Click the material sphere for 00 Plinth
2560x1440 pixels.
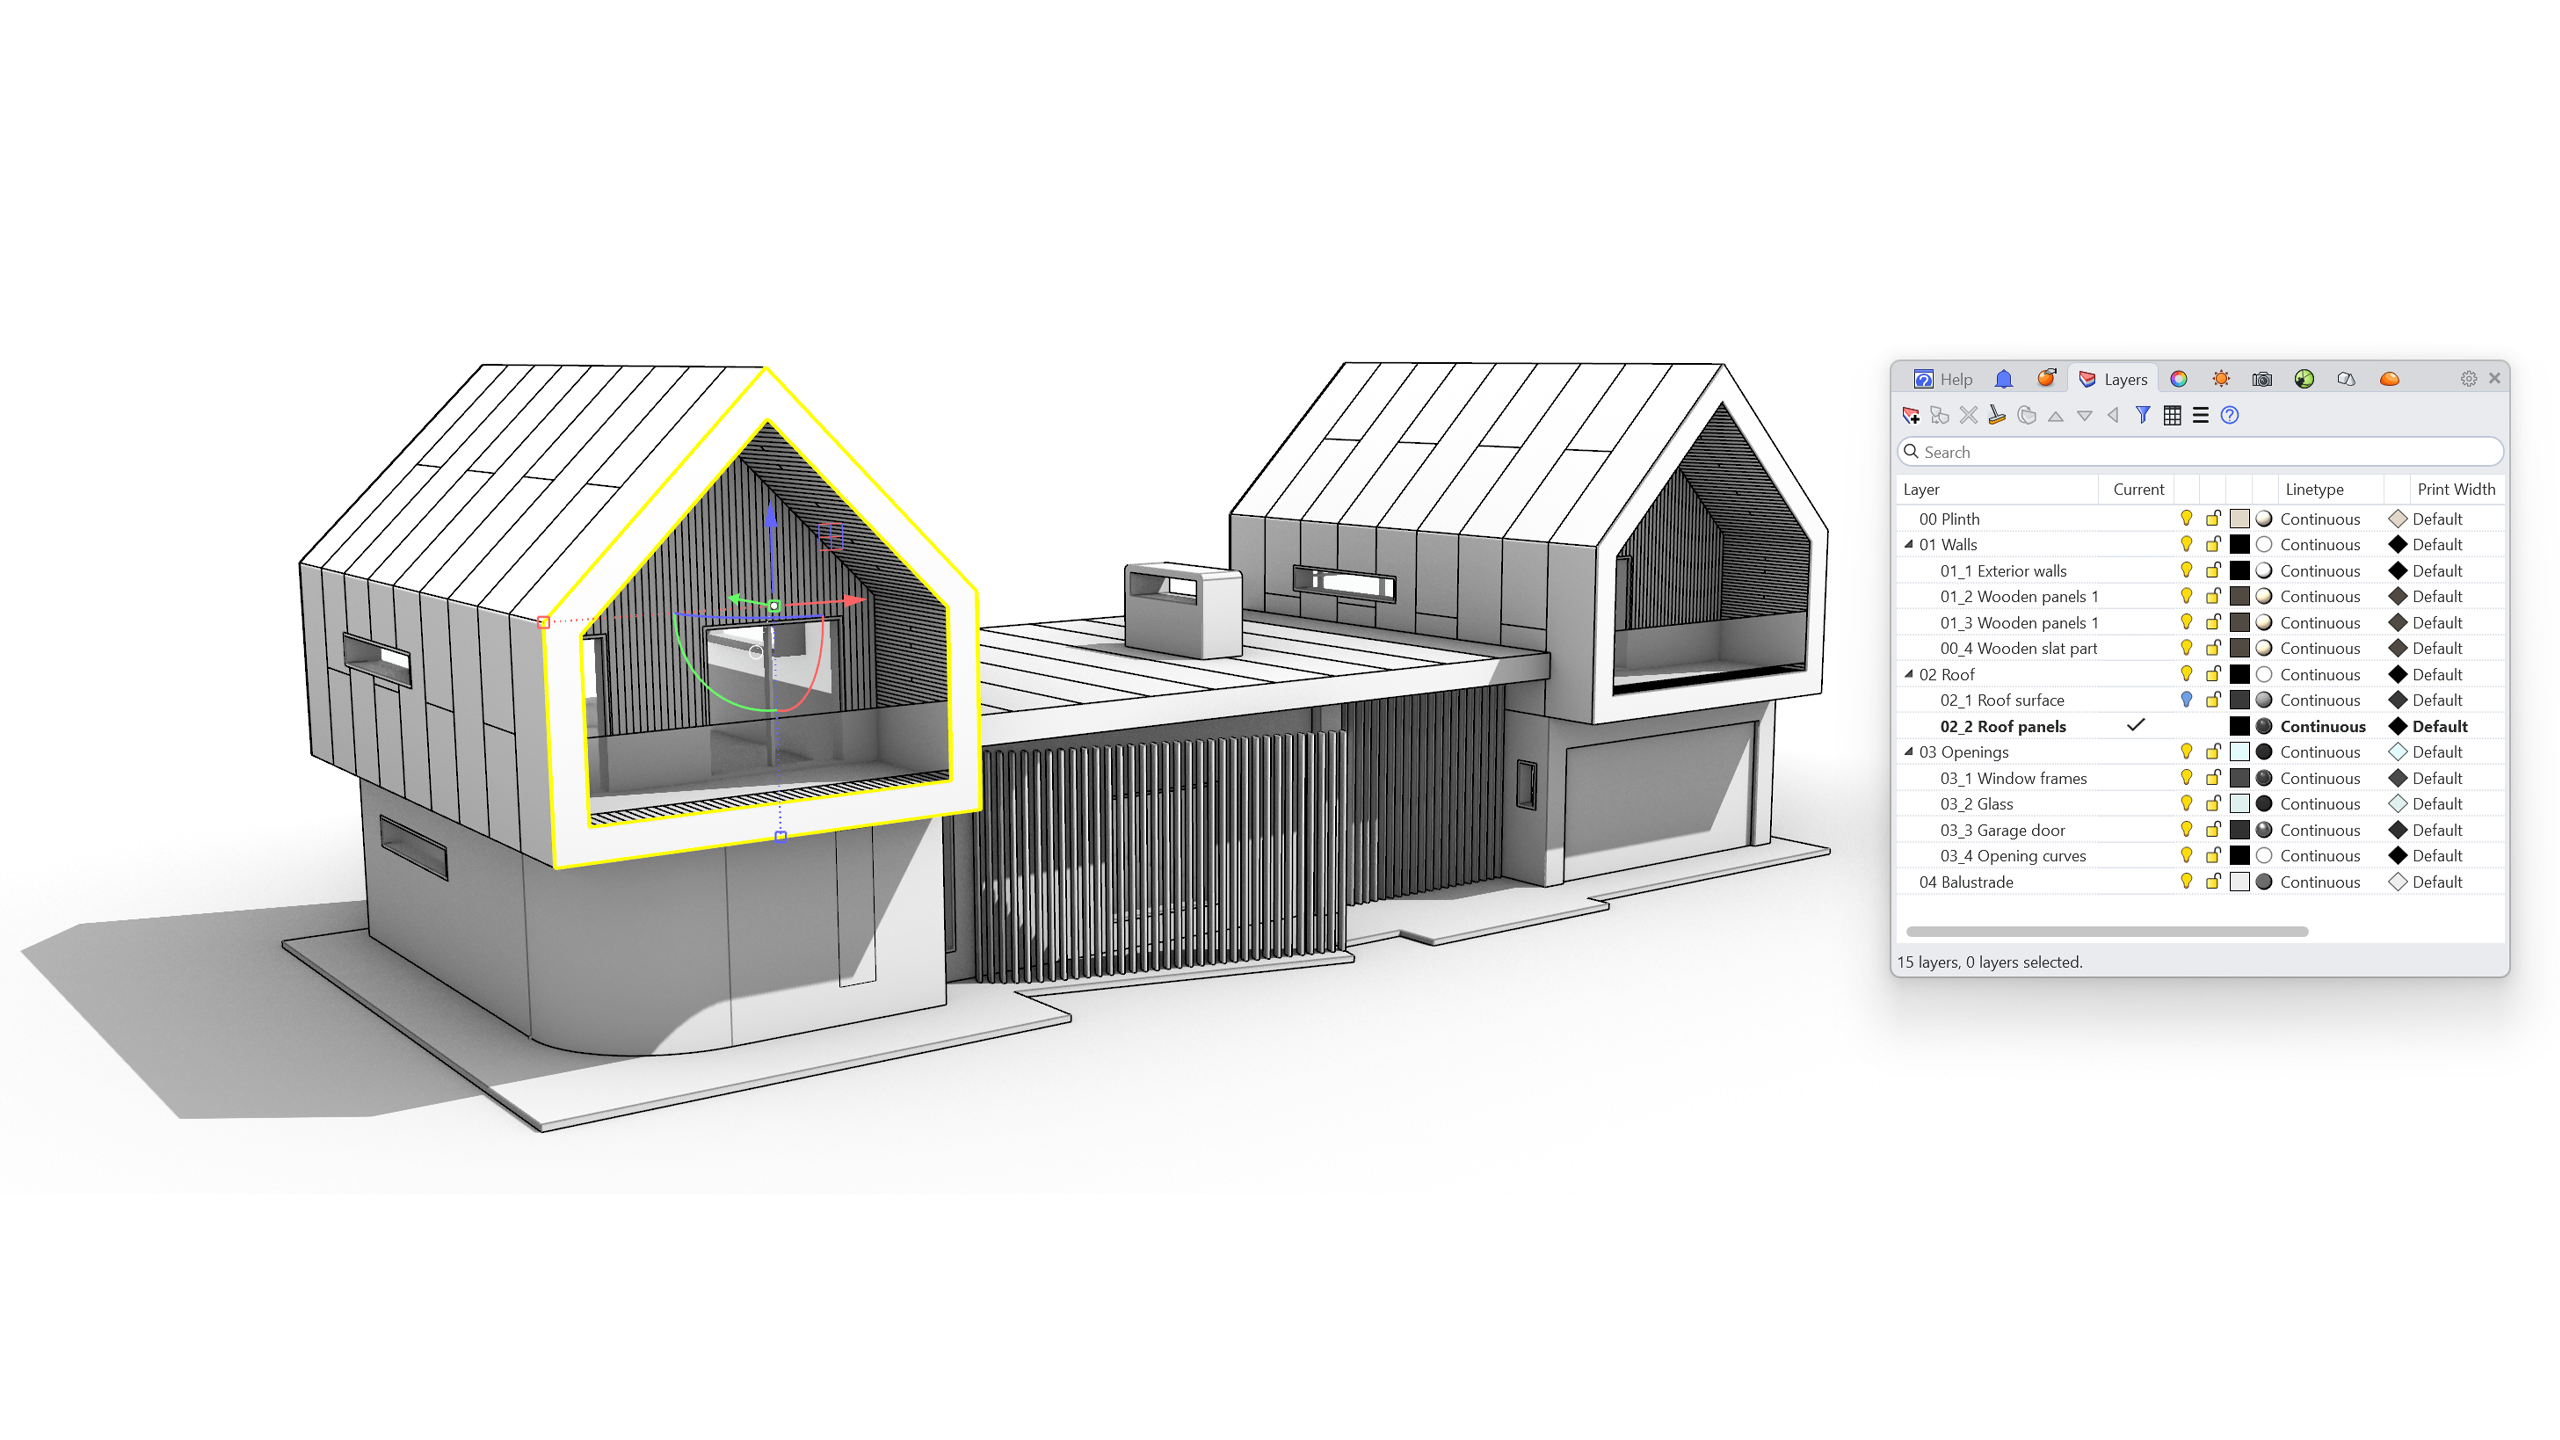[x=2264, y=519]
